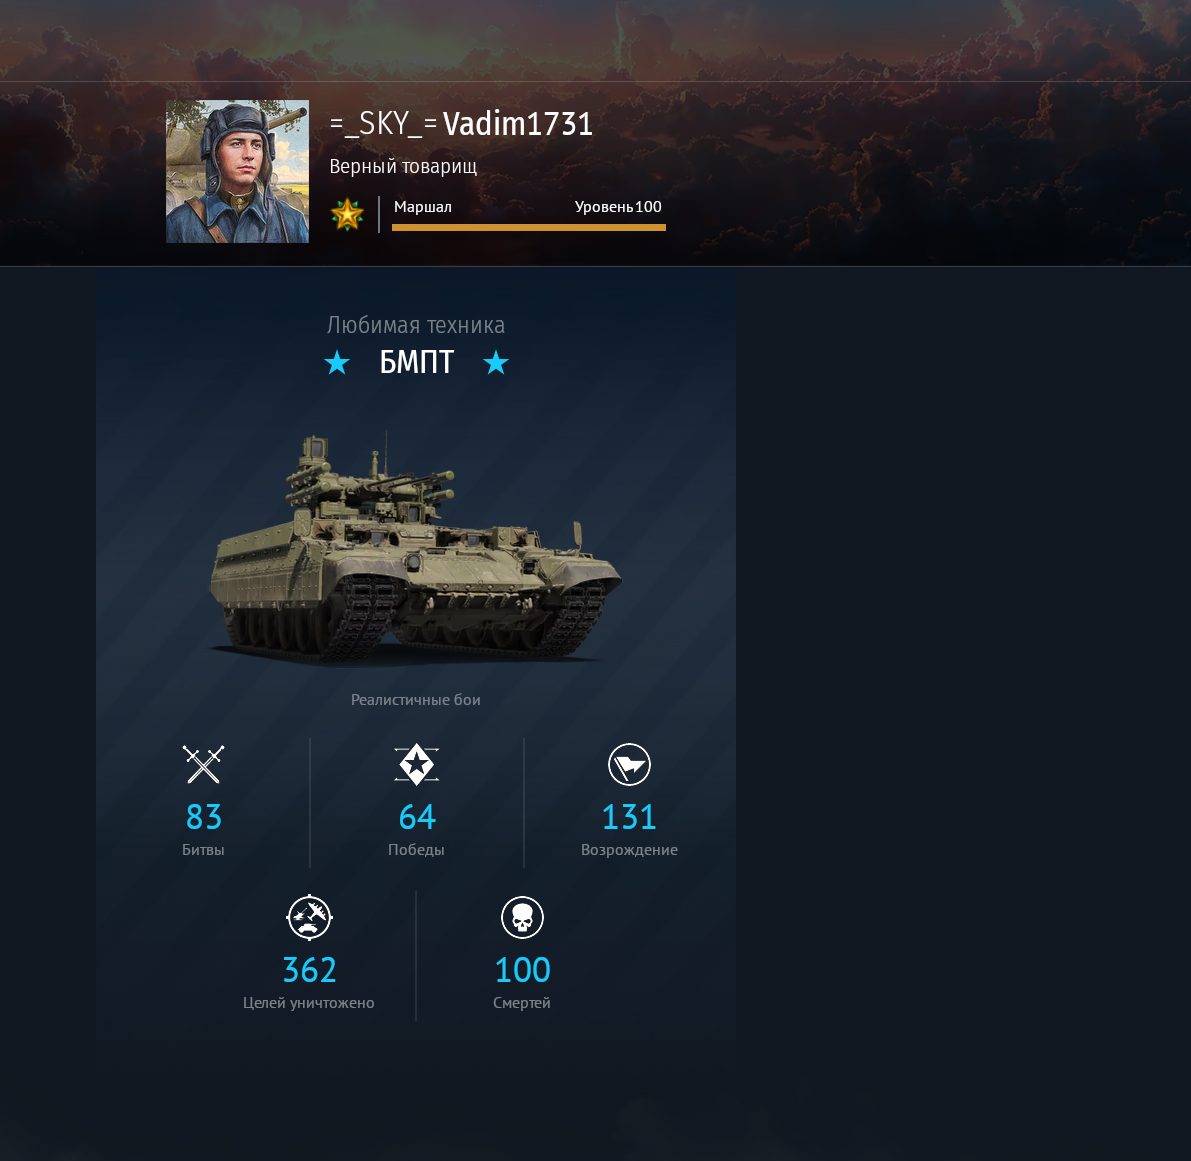Click the crosshair Целей уничтожено icon
This screenshot has height=1161, width=1191.
(x=309, y=917)
